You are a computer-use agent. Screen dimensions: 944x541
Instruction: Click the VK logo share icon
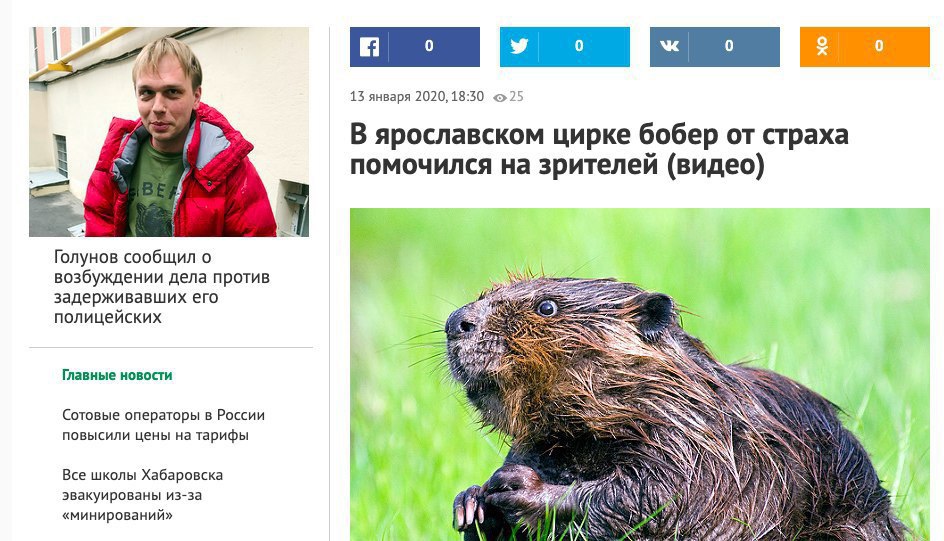click(x=669, y=46)
